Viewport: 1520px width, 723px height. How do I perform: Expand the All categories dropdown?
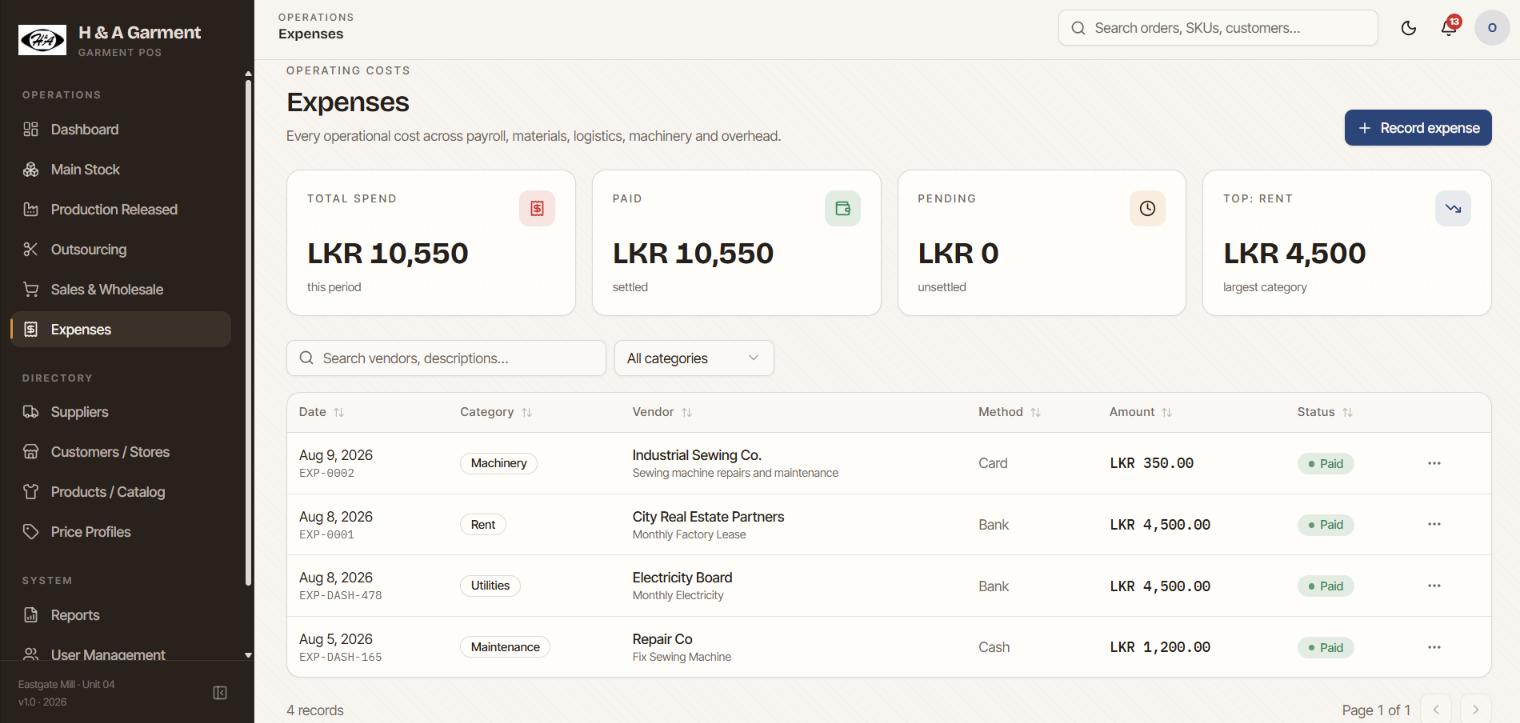(x=694, y=358)
